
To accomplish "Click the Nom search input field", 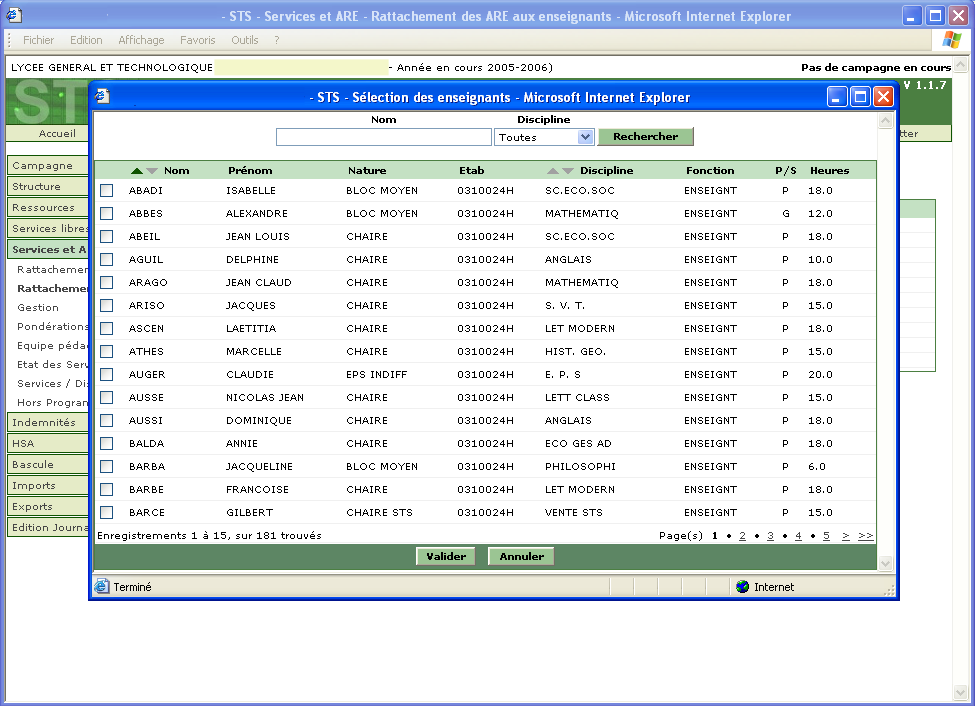I will click(x=384, y=137).
